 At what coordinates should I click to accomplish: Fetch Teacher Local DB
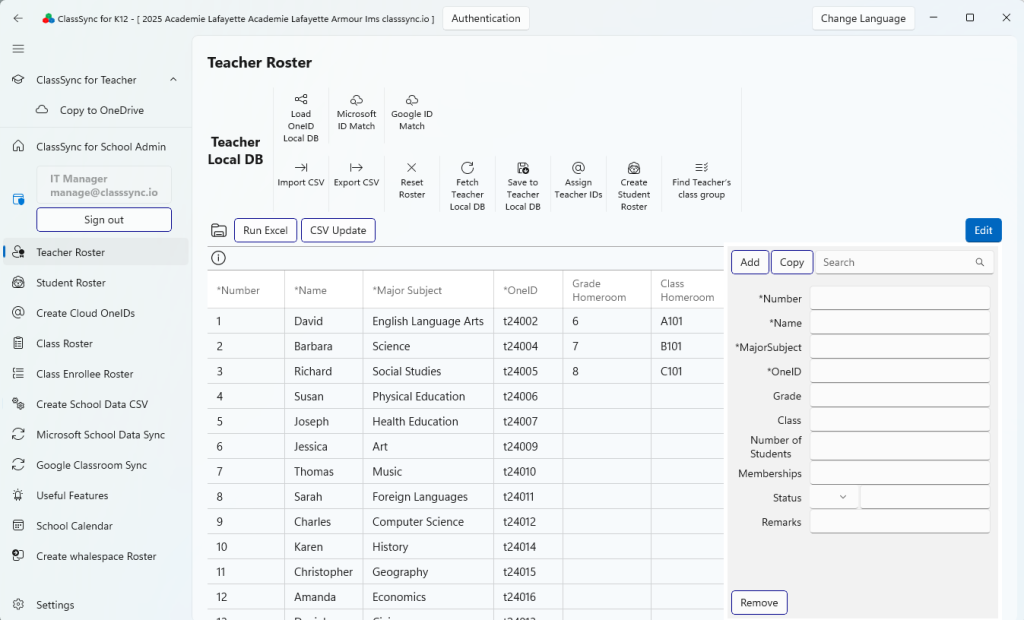tap(467, 186)
